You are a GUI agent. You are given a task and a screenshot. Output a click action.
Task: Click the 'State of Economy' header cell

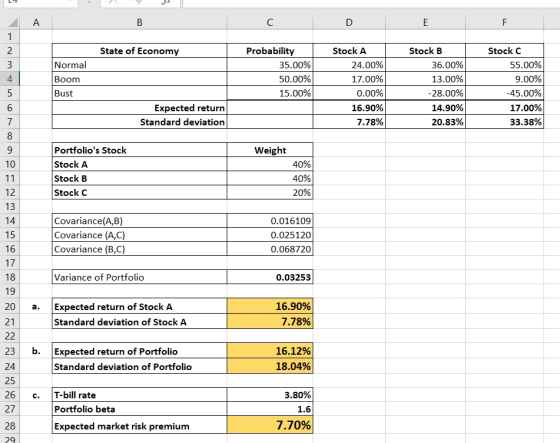139,51
